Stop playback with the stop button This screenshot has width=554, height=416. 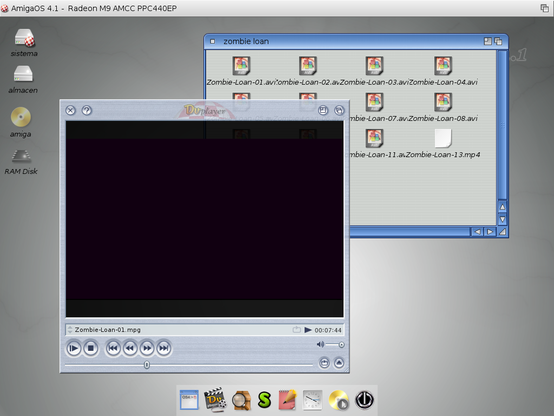[90, 348]
